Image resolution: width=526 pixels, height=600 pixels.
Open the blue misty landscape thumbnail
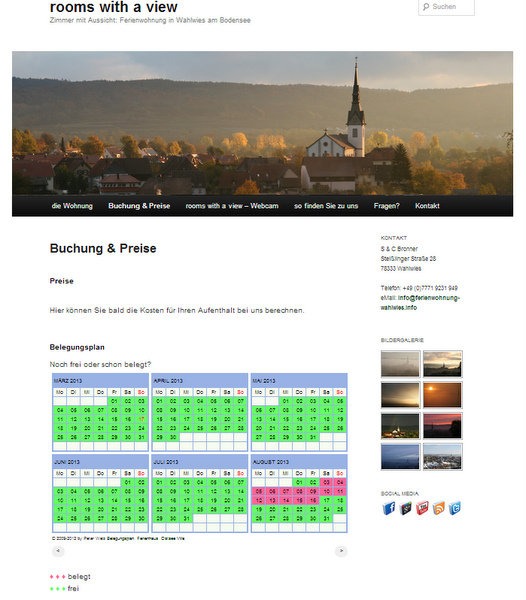tap(400, 457)
